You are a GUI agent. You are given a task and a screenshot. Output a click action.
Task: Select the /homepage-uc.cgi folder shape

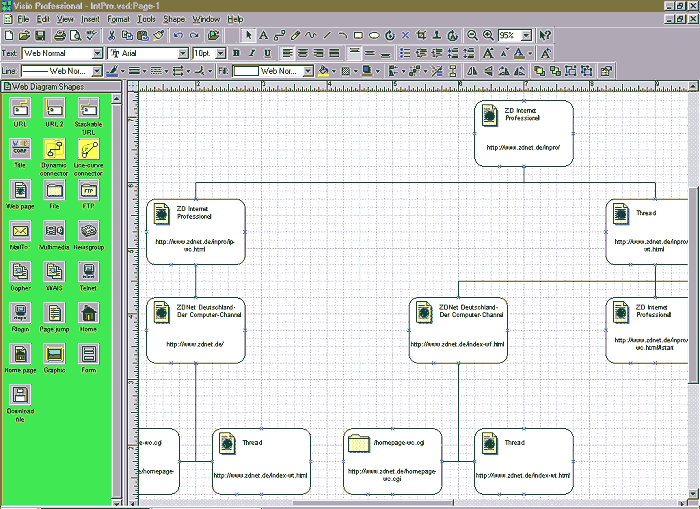393,461
